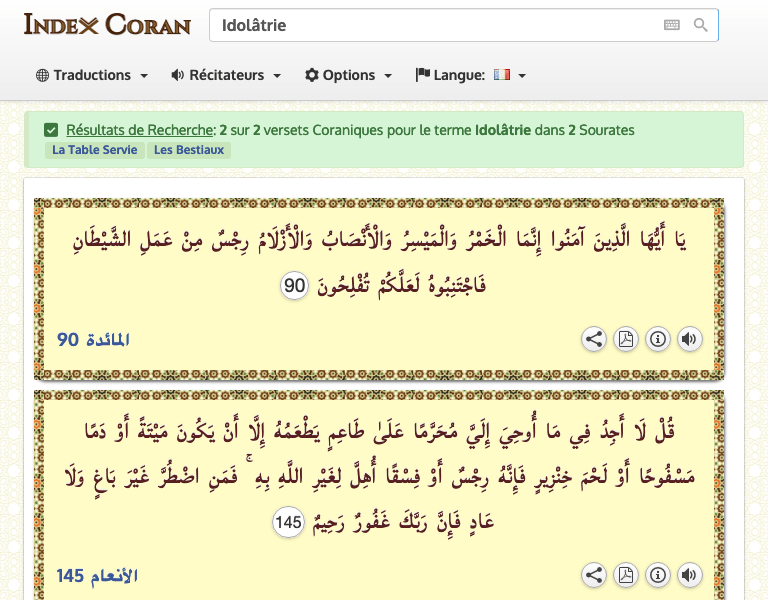Play audio for Al-Ma'ida verse 90
The width and height of the screenshot is (768, 600).
coord(689,339)
